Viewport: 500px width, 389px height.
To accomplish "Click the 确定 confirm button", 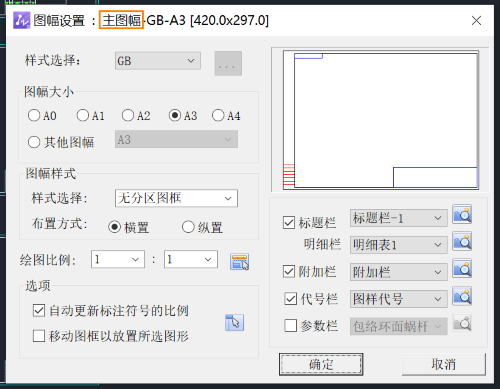I will (321, 364).
